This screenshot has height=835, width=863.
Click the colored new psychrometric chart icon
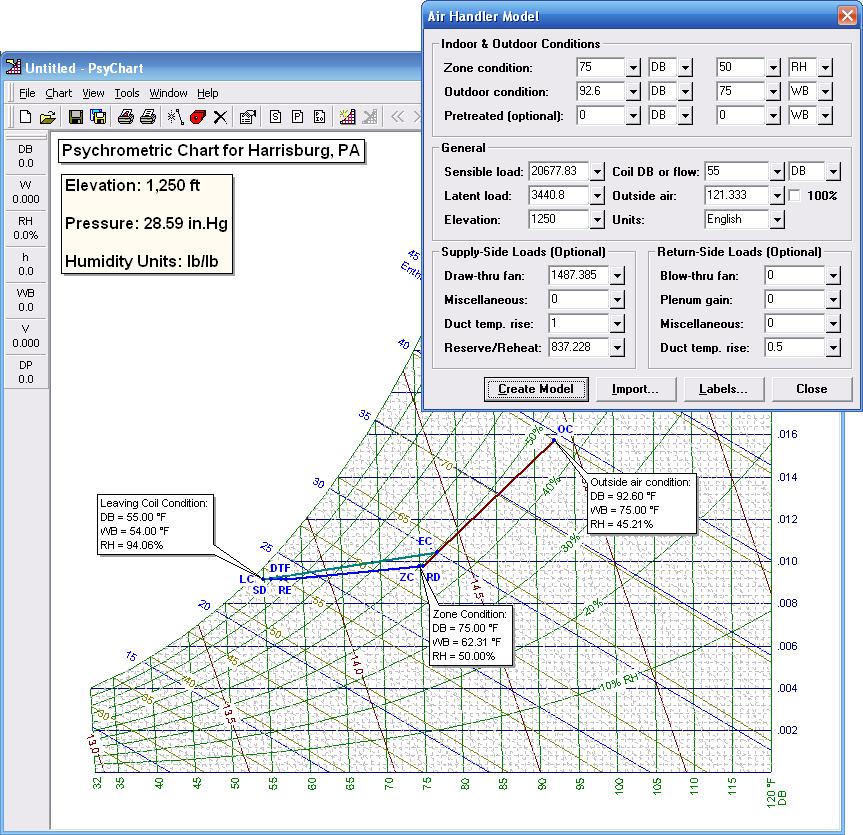(x=347, y=117)
